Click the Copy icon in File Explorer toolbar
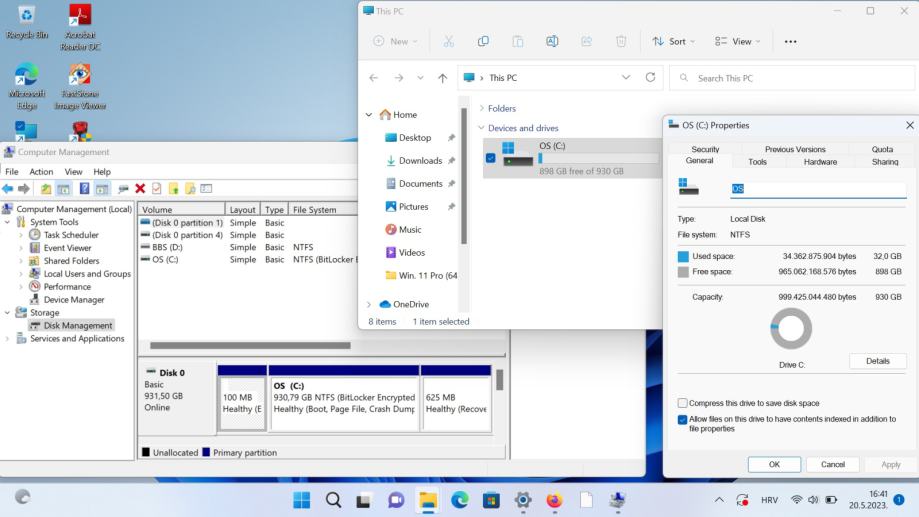The width and height of the screenshot is (919, 517). pyautogui.click(x=483, y=41)
